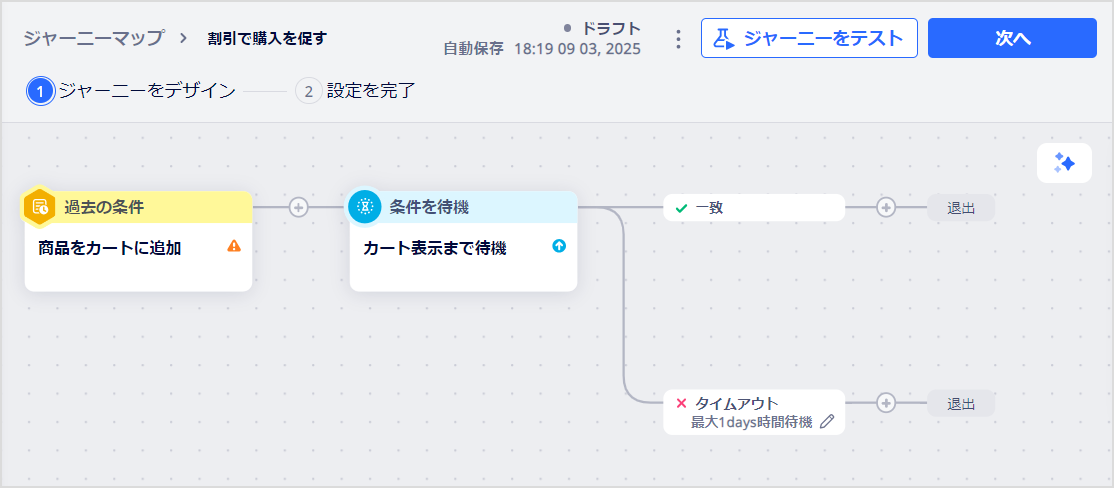
Task: Select the 一致 branch label
Action: pyautogui.click(x=754, y=207)
